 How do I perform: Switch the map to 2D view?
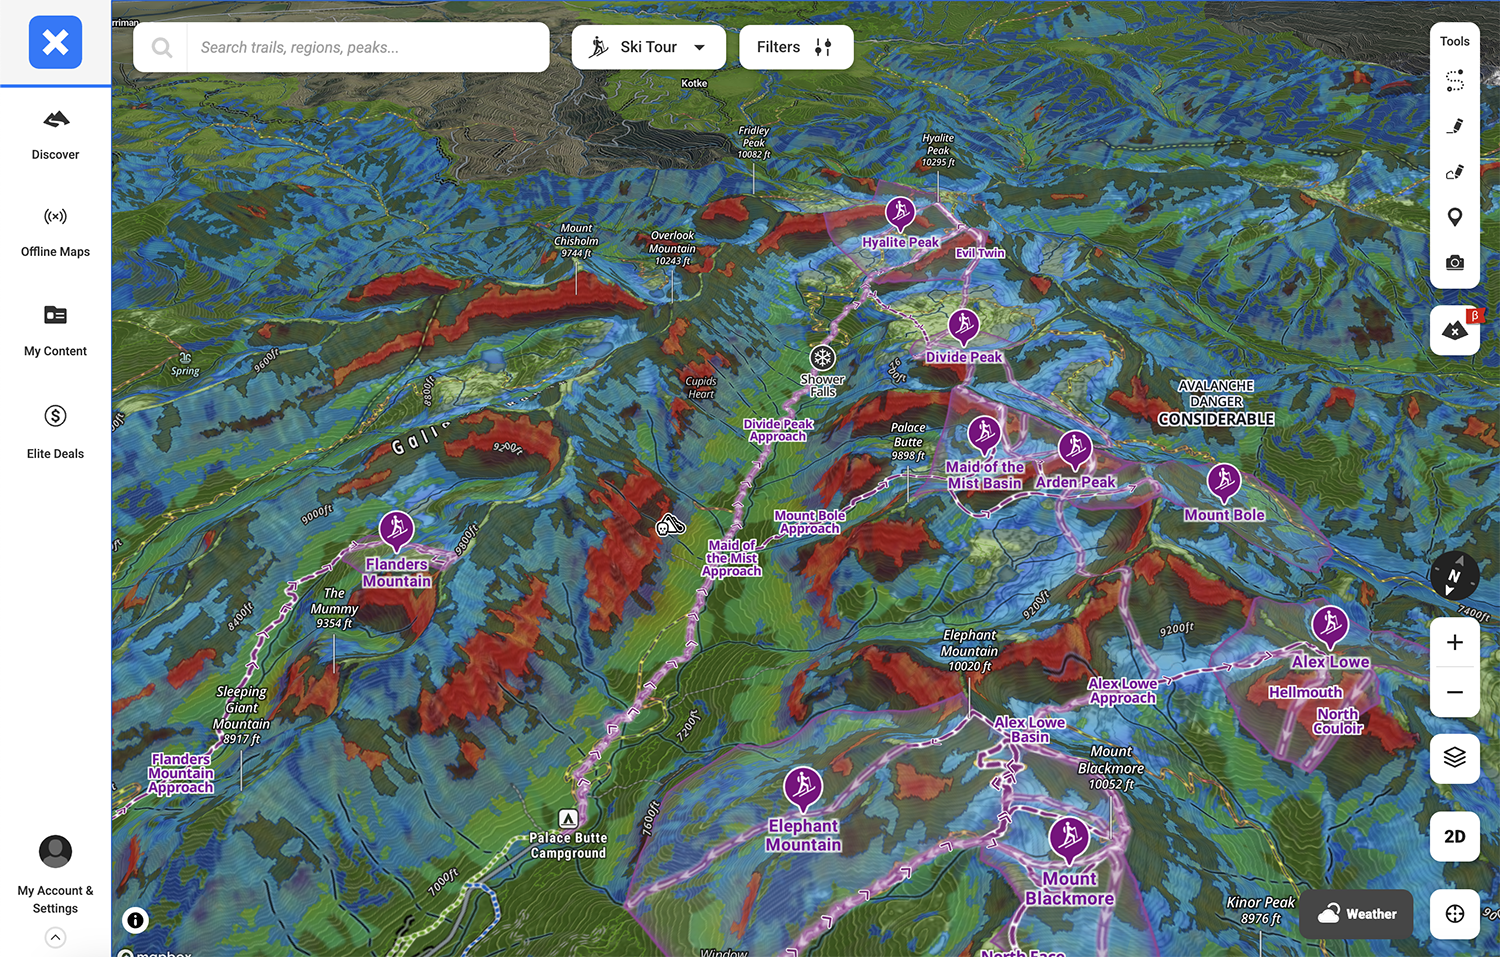click(x=1454, y=836)
